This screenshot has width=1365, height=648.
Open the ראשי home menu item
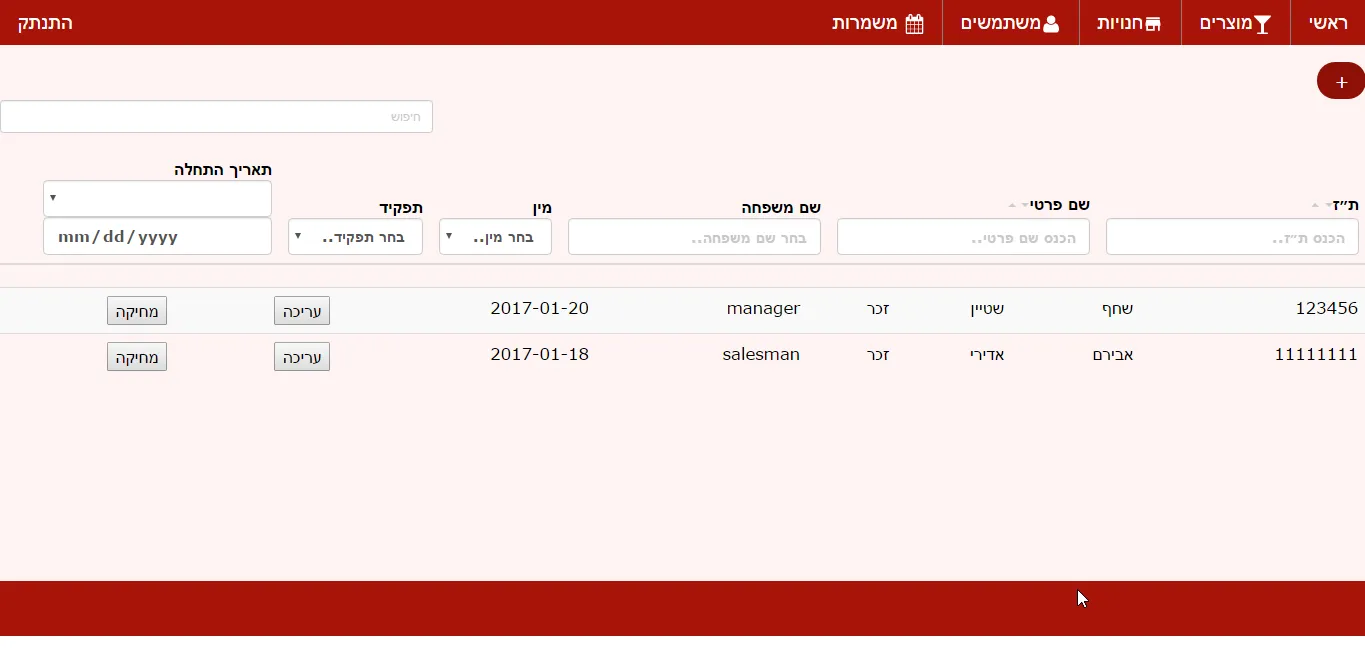click(x=1328, y=23)
